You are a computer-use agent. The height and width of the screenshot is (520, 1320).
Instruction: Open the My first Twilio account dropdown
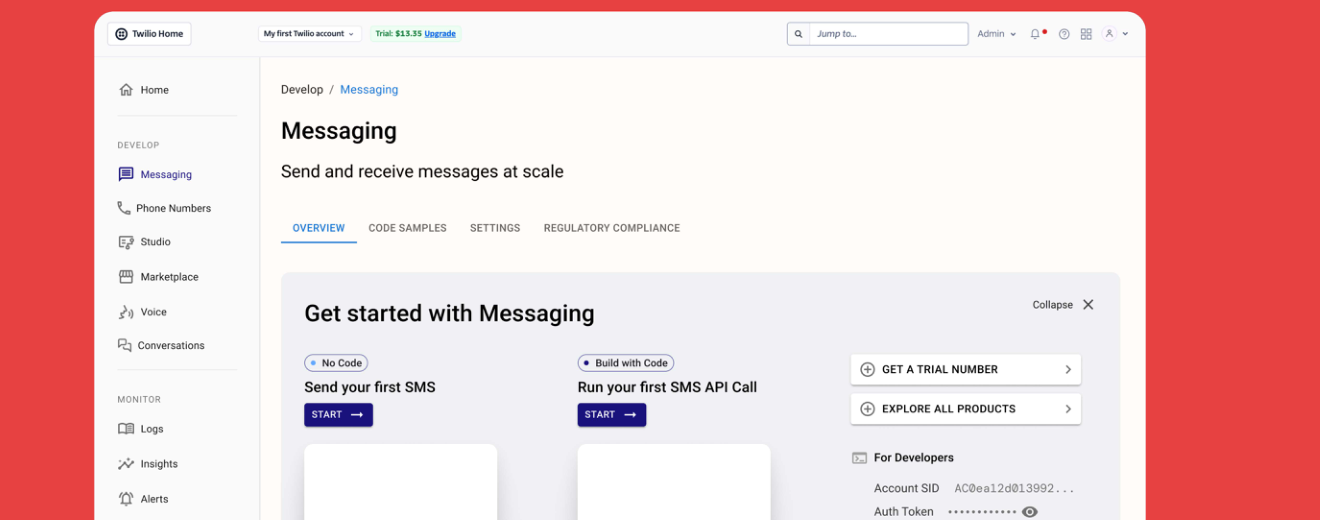coord(309,34)
